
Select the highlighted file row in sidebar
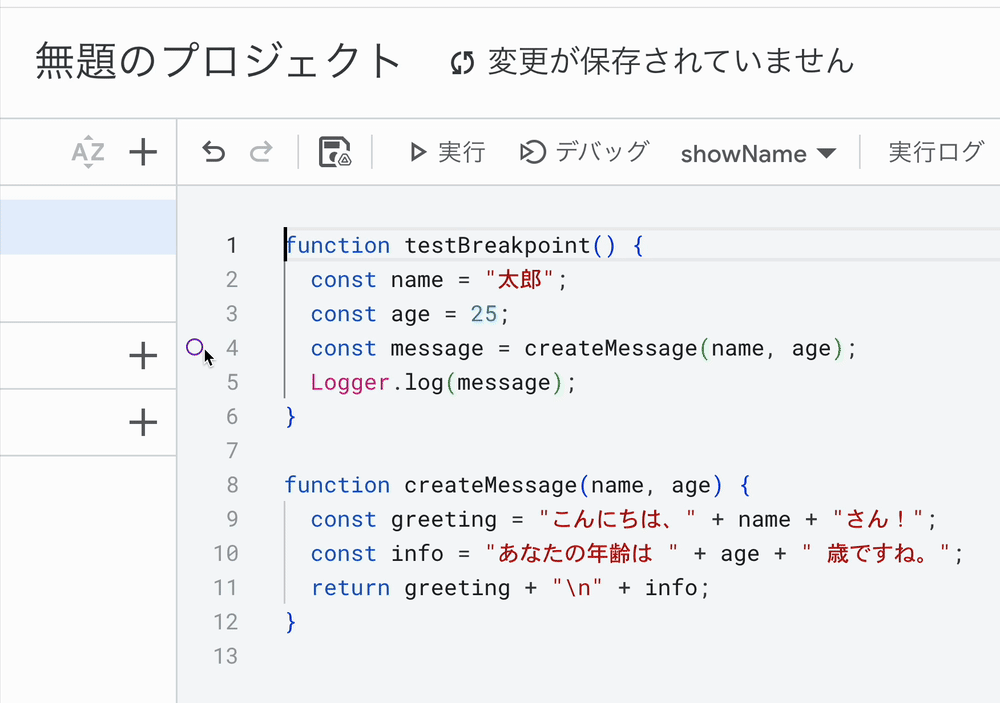point(88,227)
